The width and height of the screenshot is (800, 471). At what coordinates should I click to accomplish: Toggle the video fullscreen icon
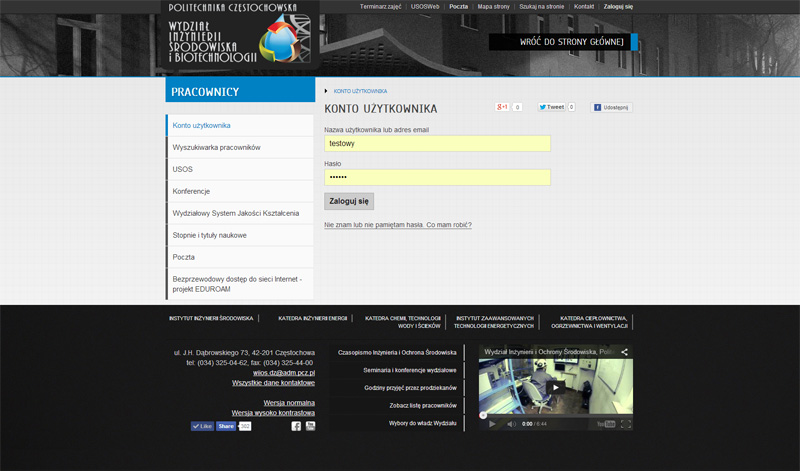coord(626,424)
